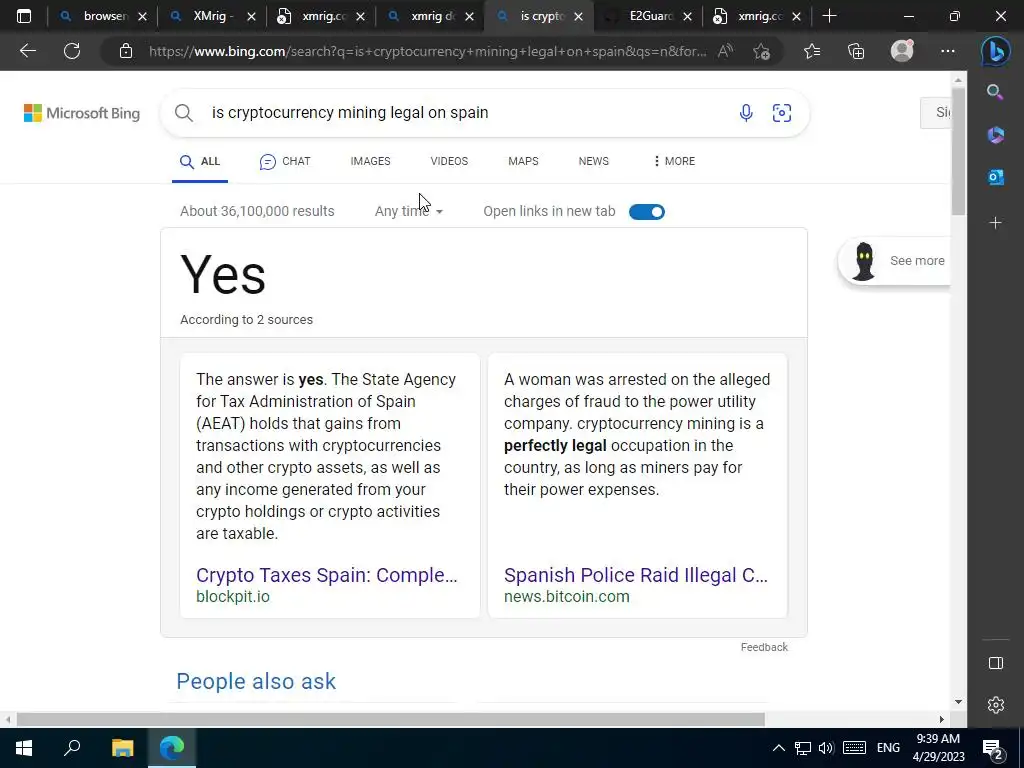Expand the Any time filter dropdown

[x=409, y=212]
